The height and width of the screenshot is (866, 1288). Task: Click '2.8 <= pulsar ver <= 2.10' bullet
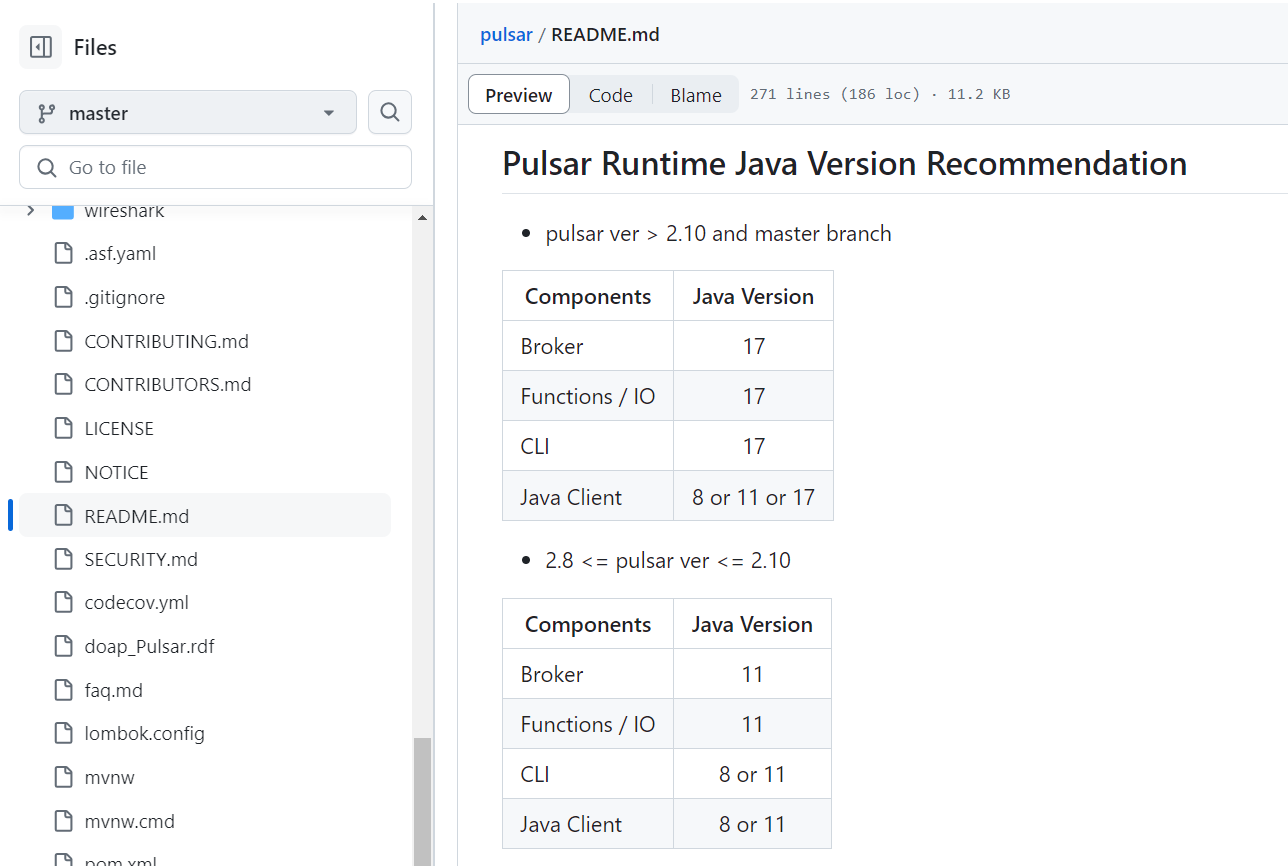(x=668, y=561)
